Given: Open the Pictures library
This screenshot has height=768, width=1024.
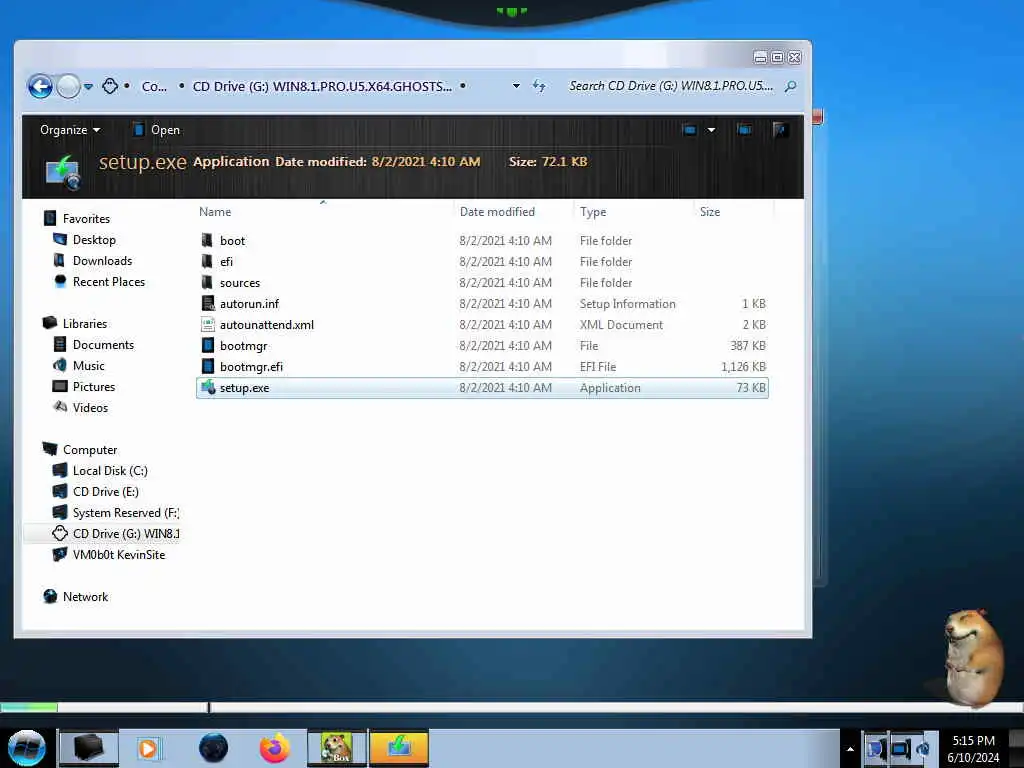Looking at the screenshot, I should [x=93, y=387].
